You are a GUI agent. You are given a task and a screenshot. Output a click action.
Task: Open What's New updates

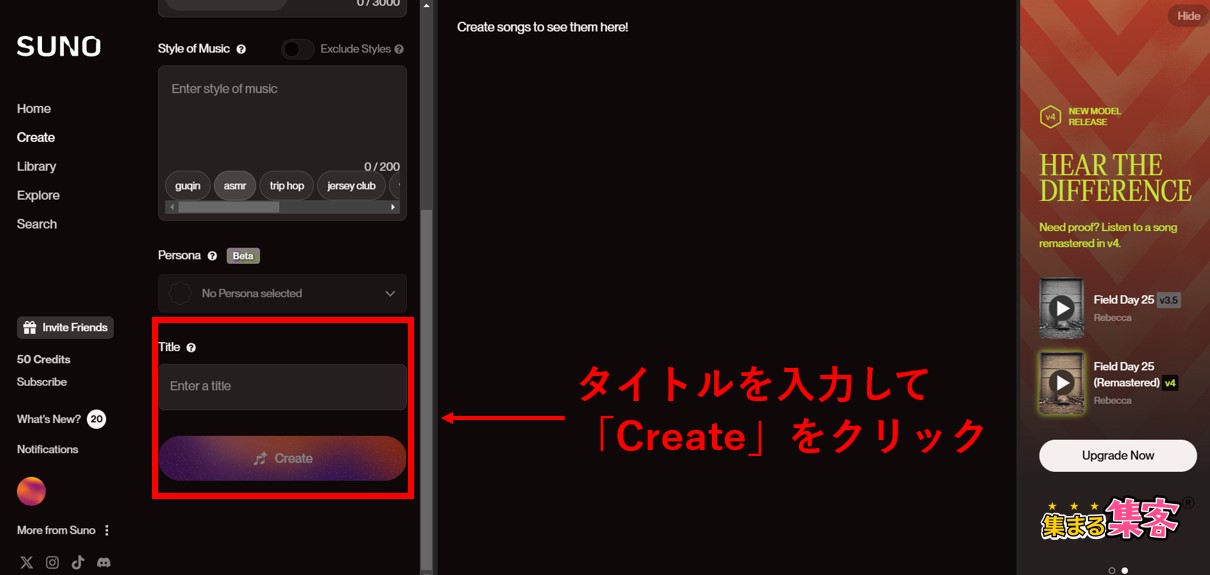tap(49, 419)
